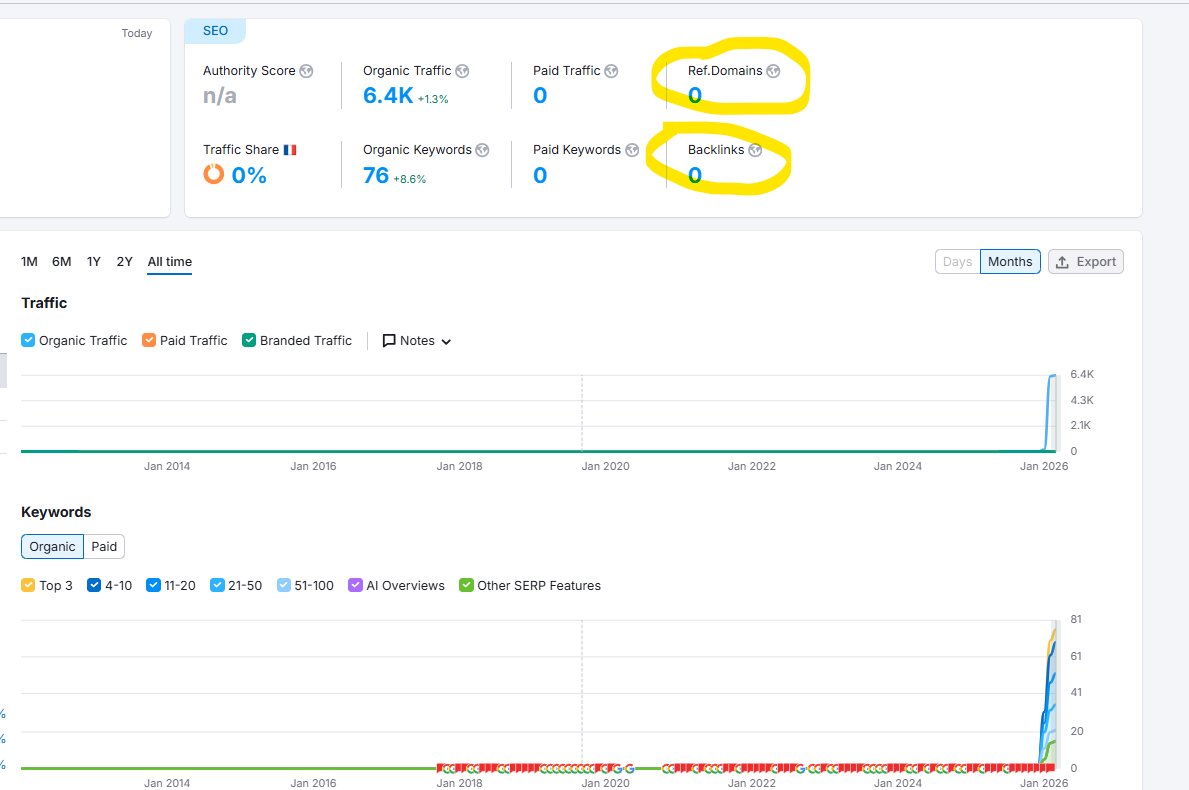Click the Export button
Viewport: 1189px width, 790px height.
click(1086, 262)
